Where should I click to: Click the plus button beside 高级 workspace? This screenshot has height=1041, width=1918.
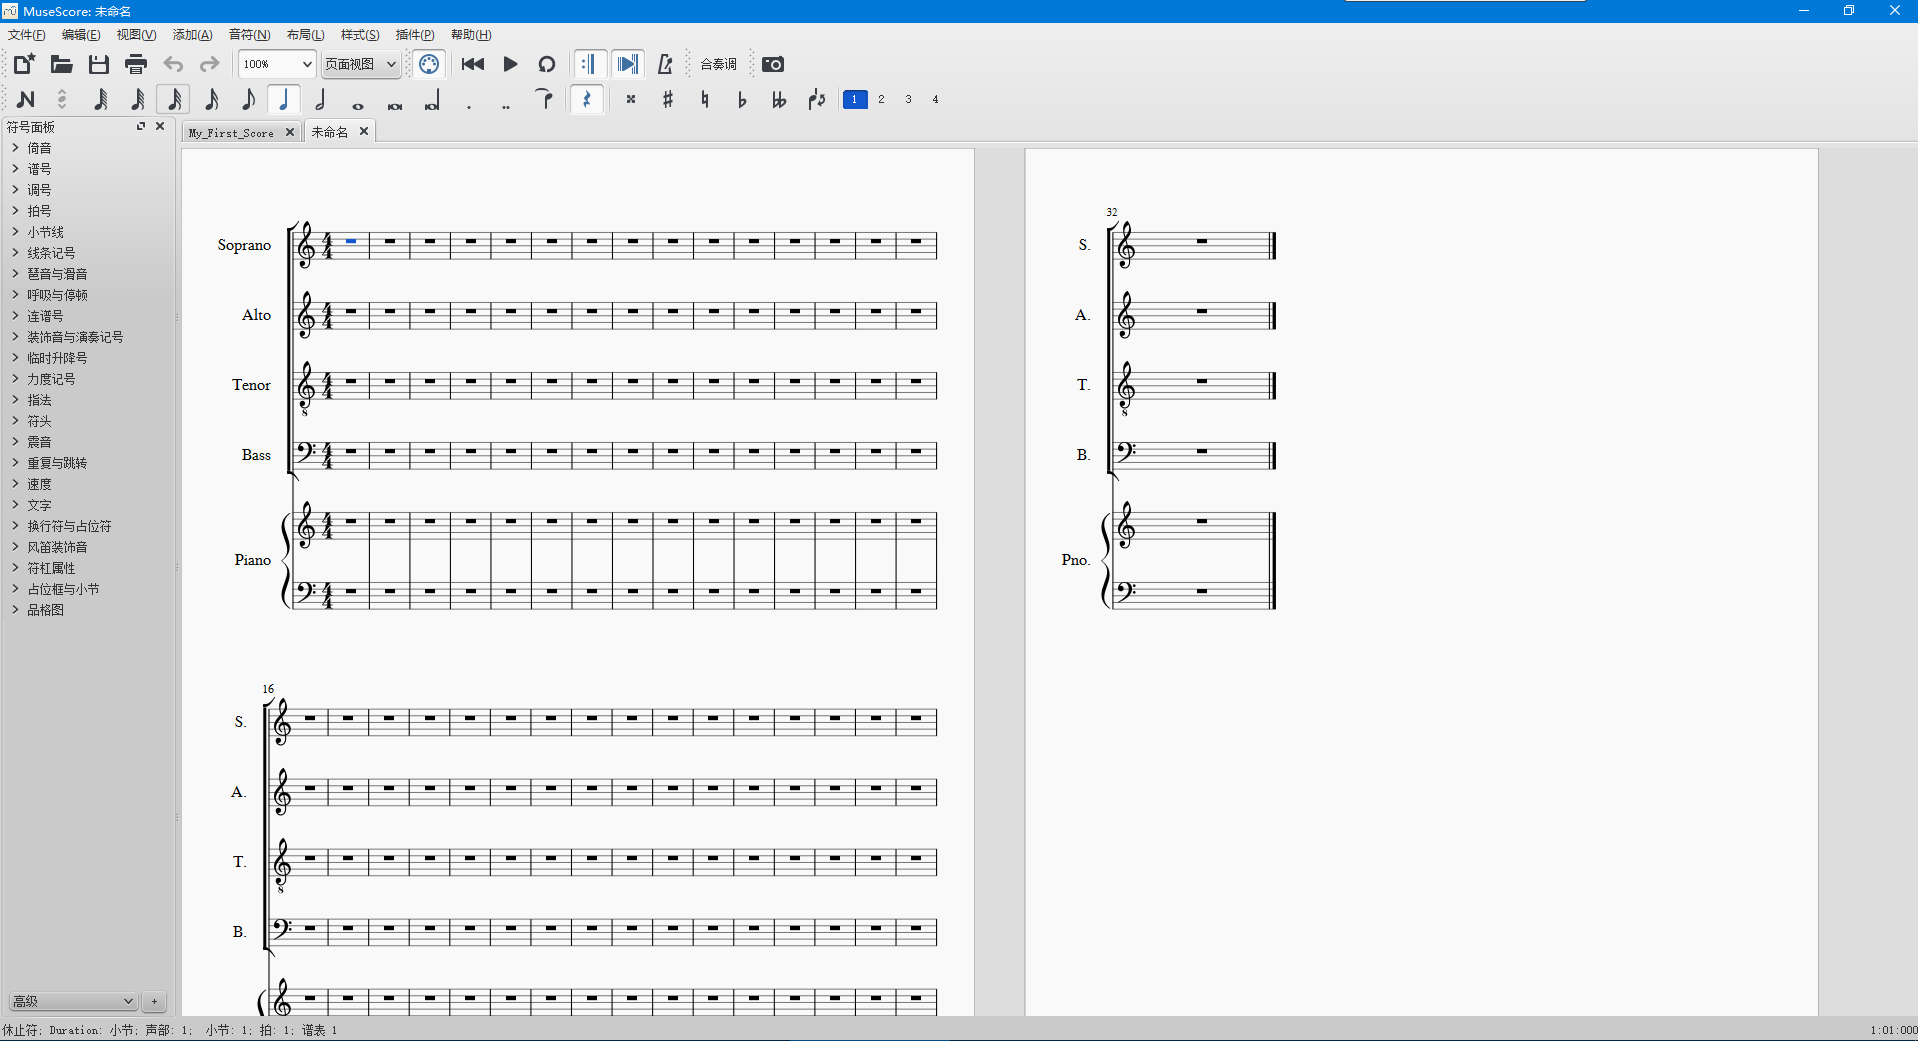[154, 1001]
